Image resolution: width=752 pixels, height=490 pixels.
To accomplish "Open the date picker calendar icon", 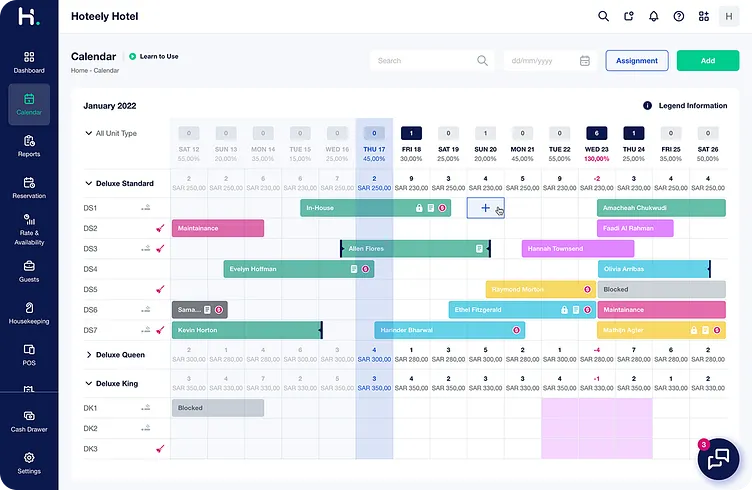I will (585, 61).
